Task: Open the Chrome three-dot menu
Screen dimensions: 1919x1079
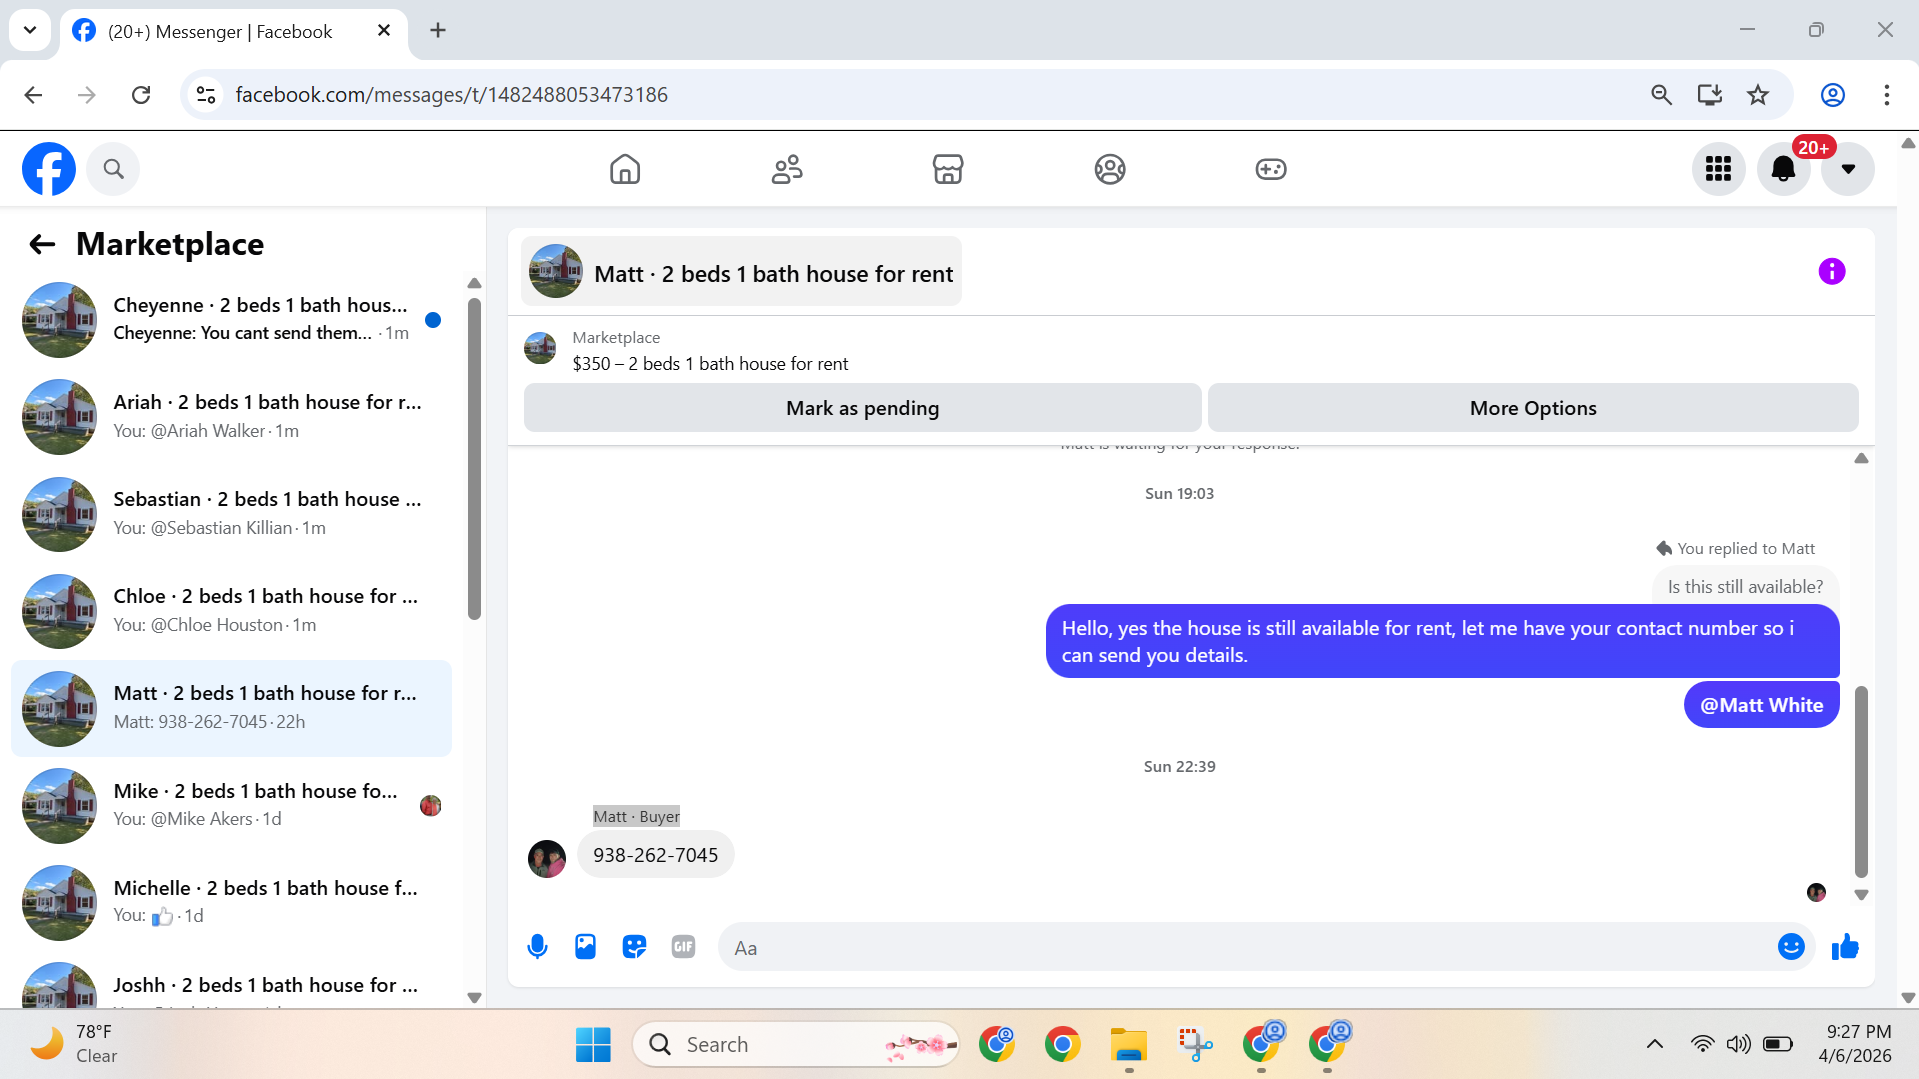Action: click(1887, 95)
